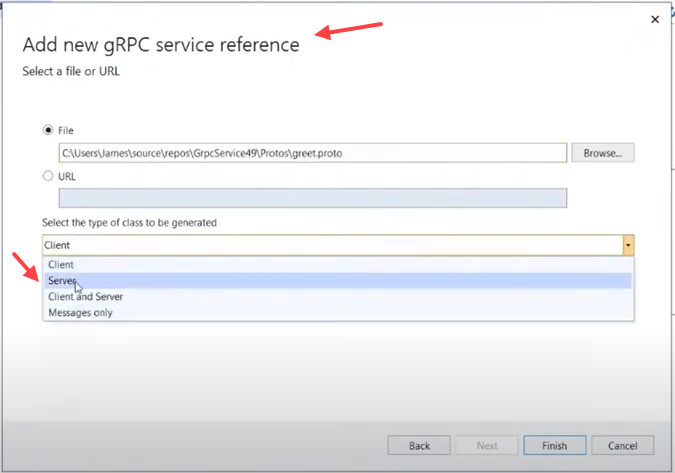Collapse the class type dropdown arrow
This screenshot has height=473, width=675.
pos(628,245)
